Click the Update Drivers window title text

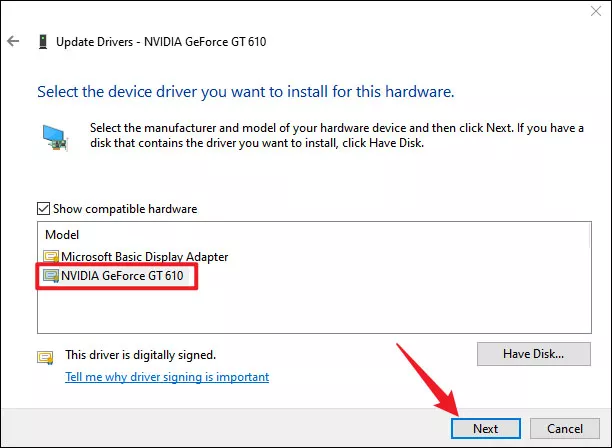(161, 42)
